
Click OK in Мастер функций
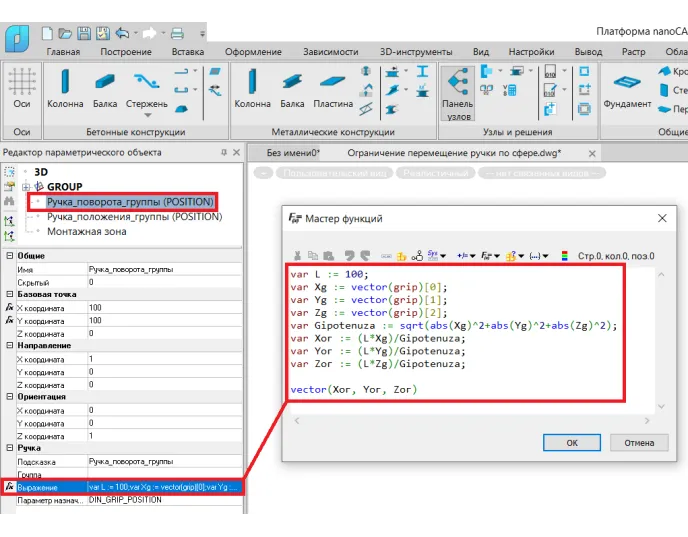pos(572,443)
